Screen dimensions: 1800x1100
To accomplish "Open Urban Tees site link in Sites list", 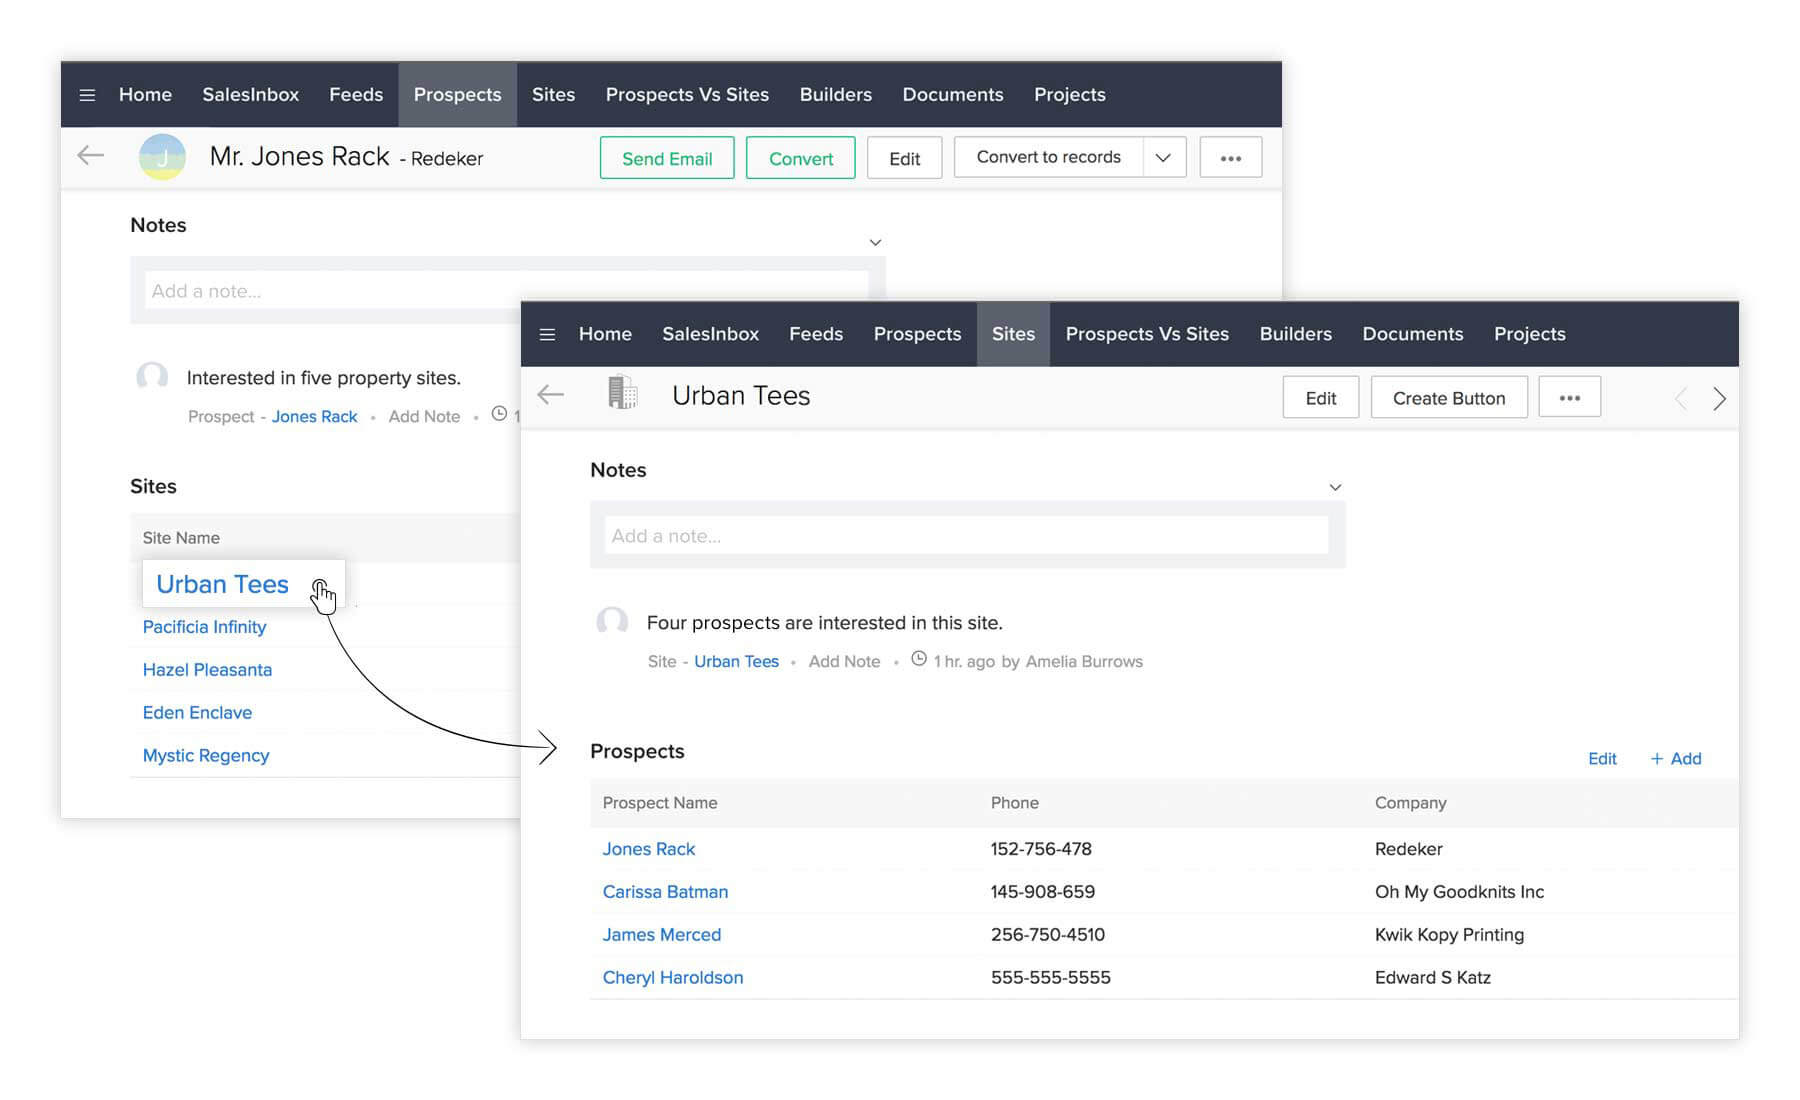I will coord(222,584).
